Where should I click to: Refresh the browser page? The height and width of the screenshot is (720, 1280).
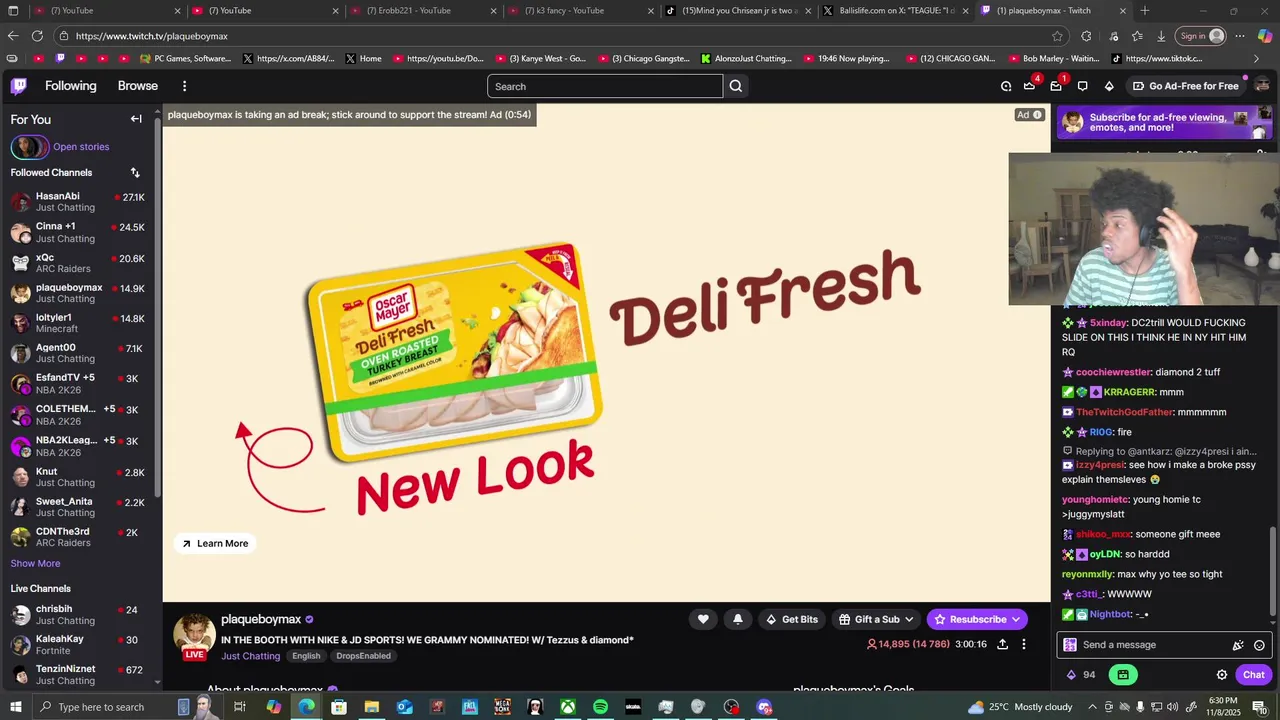point(37,36)
